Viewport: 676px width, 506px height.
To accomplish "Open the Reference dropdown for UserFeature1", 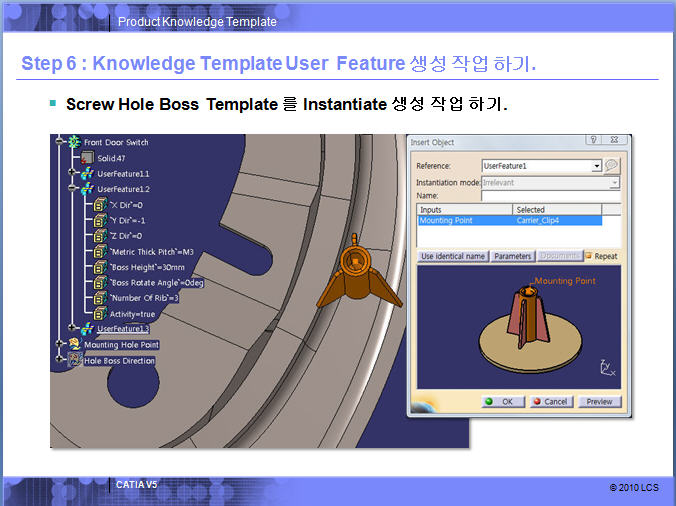I will pyautogui.click(x=597, y=165).
